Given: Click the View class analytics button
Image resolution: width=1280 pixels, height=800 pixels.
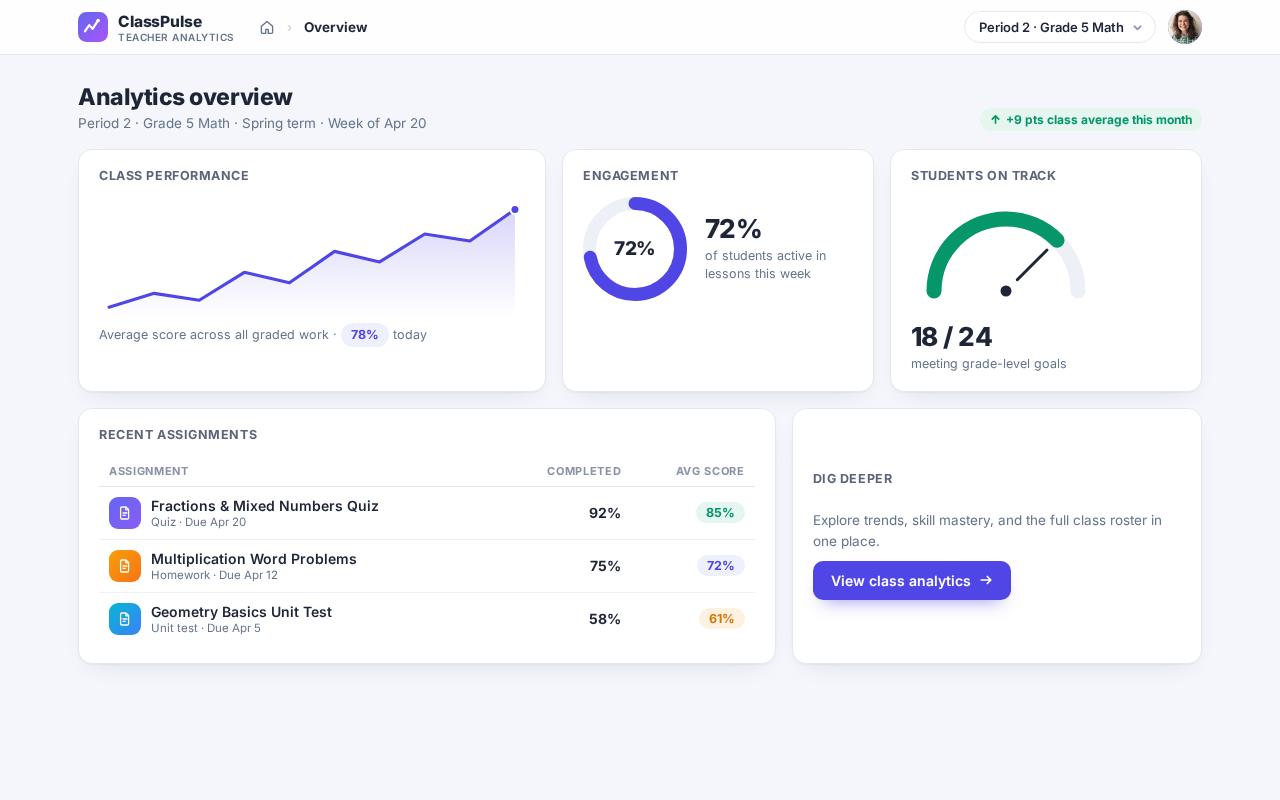Looking at the screenshot, I should (912, 580).
